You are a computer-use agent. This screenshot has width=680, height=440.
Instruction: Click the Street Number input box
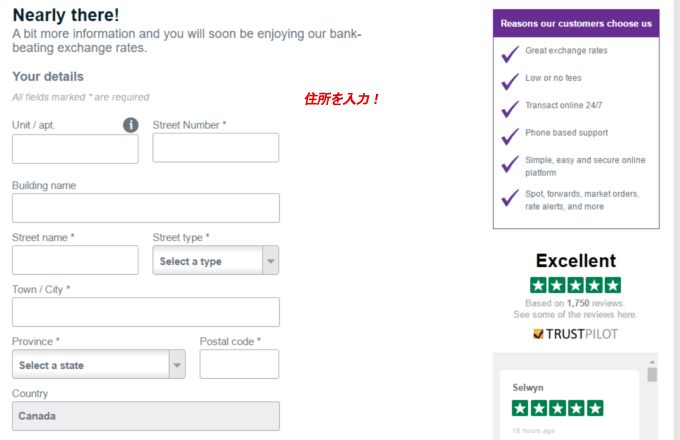tap(215, 148)
